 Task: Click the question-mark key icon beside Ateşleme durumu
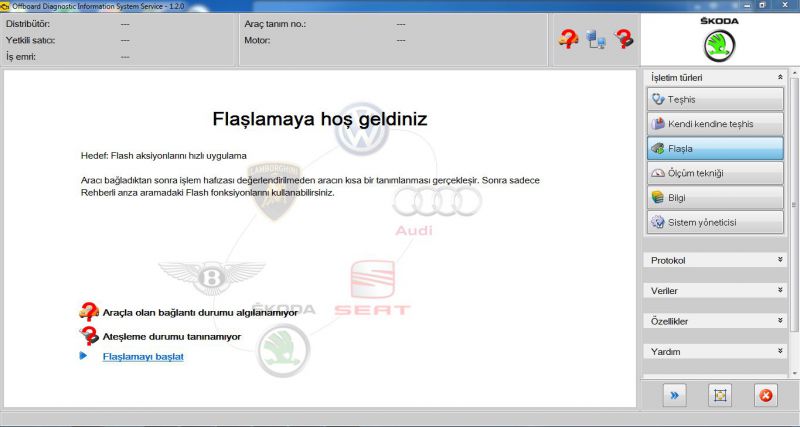[x=89, y=336]
